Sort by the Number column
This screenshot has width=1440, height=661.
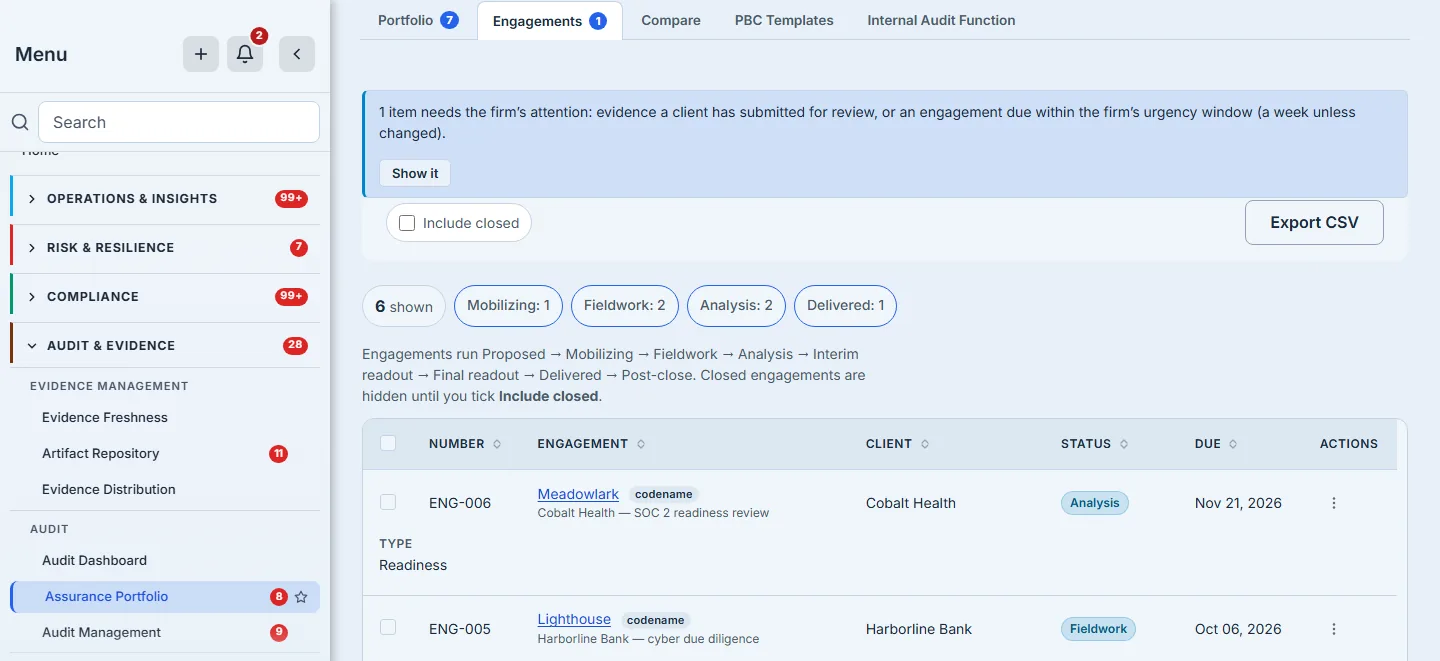tap(465, 444)
